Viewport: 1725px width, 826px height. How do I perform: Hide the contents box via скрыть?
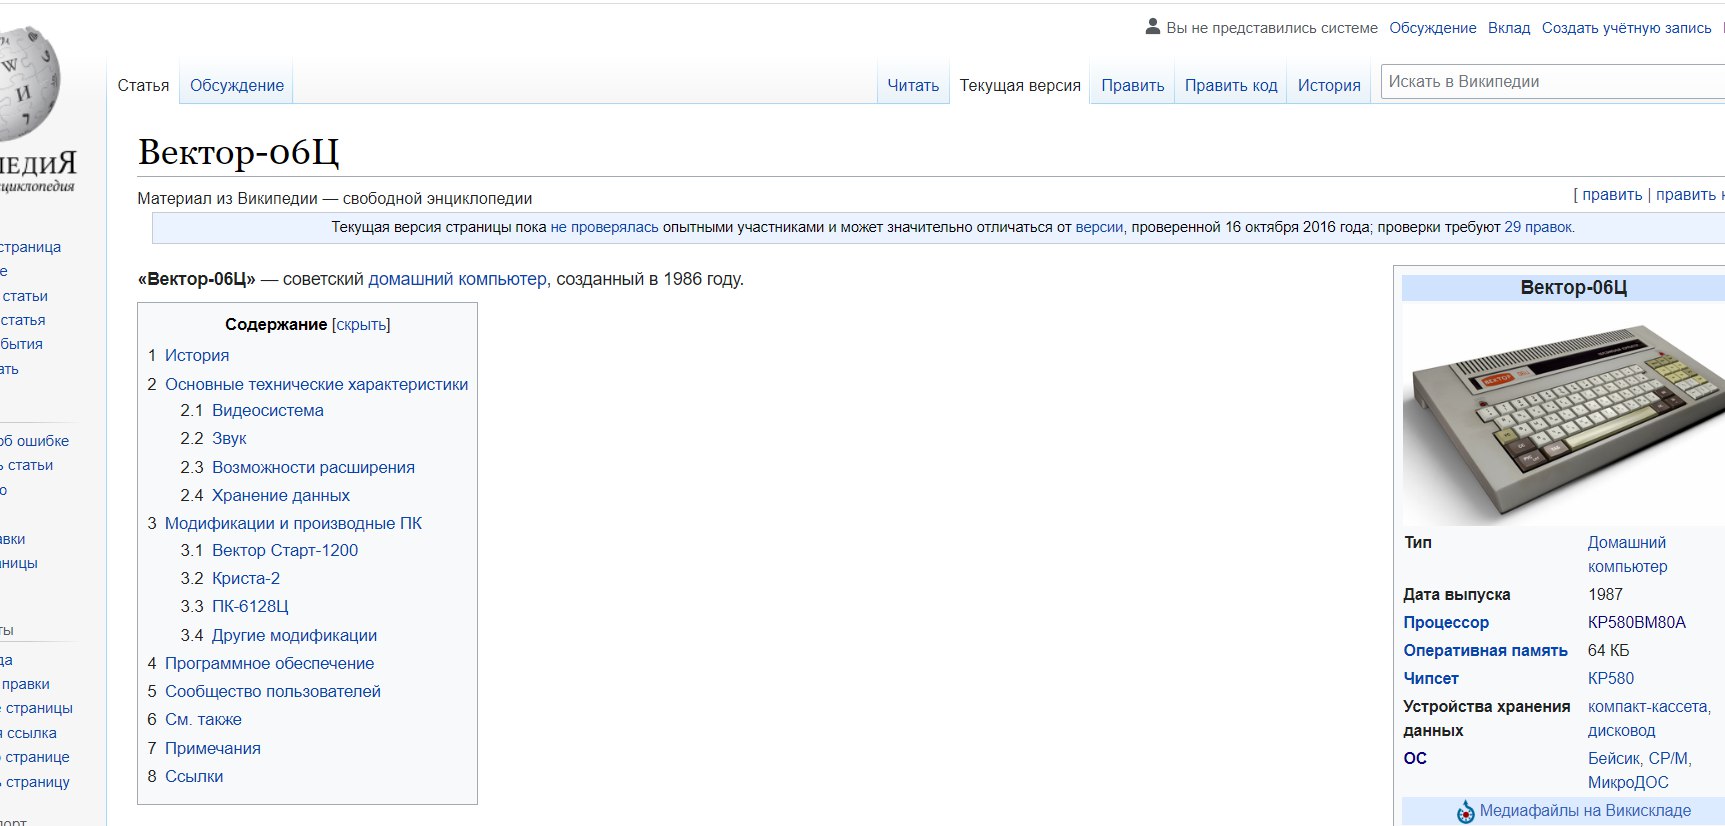click(361, 324)
